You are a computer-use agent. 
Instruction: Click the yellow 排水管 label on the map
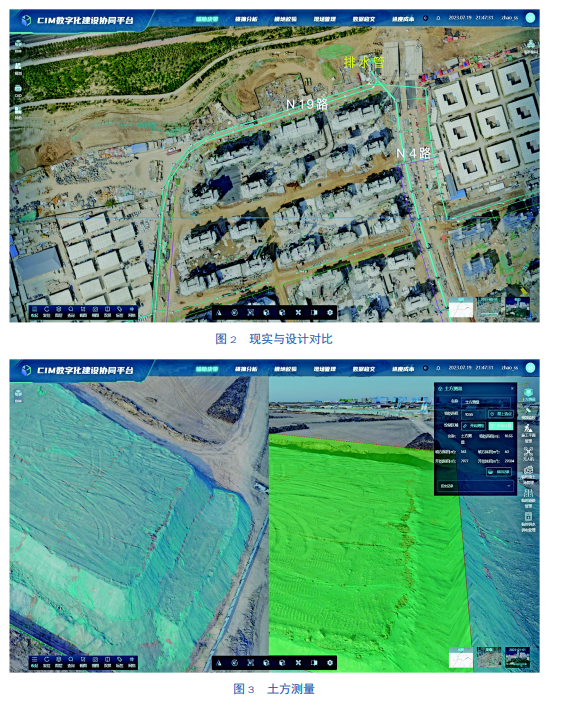tap(364, 62)
